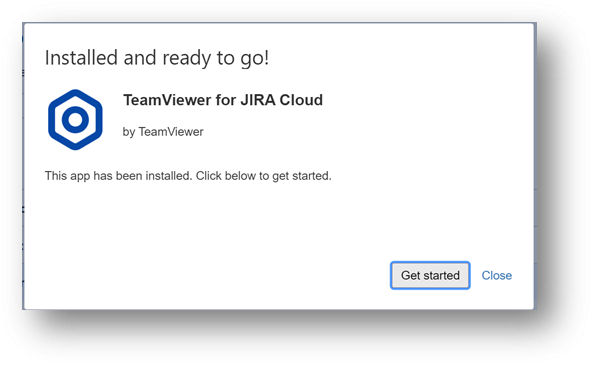Click the word 'TeamViewer' in the bold title

[167, 100]
